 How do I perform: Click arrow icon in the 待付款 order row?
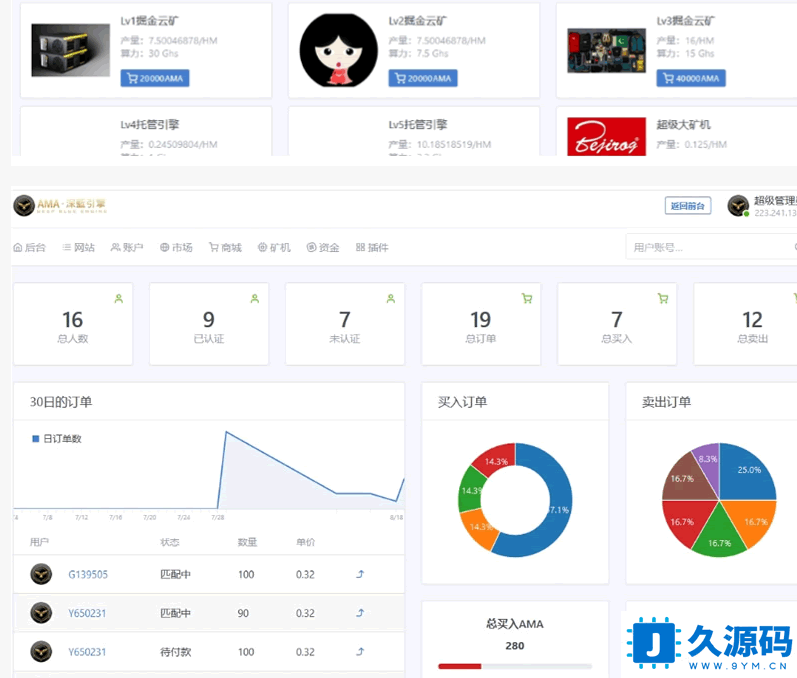[360, 652]
